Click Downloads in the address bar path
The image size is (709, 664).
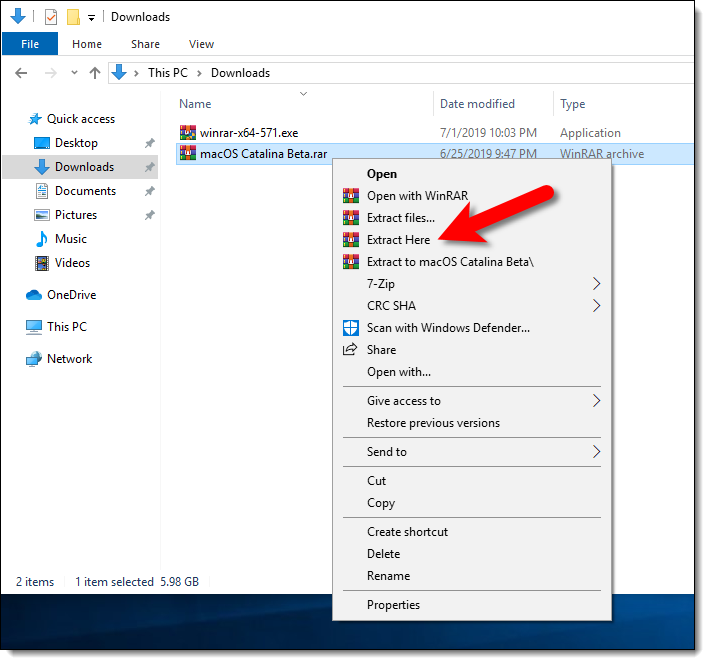[240, 73]
